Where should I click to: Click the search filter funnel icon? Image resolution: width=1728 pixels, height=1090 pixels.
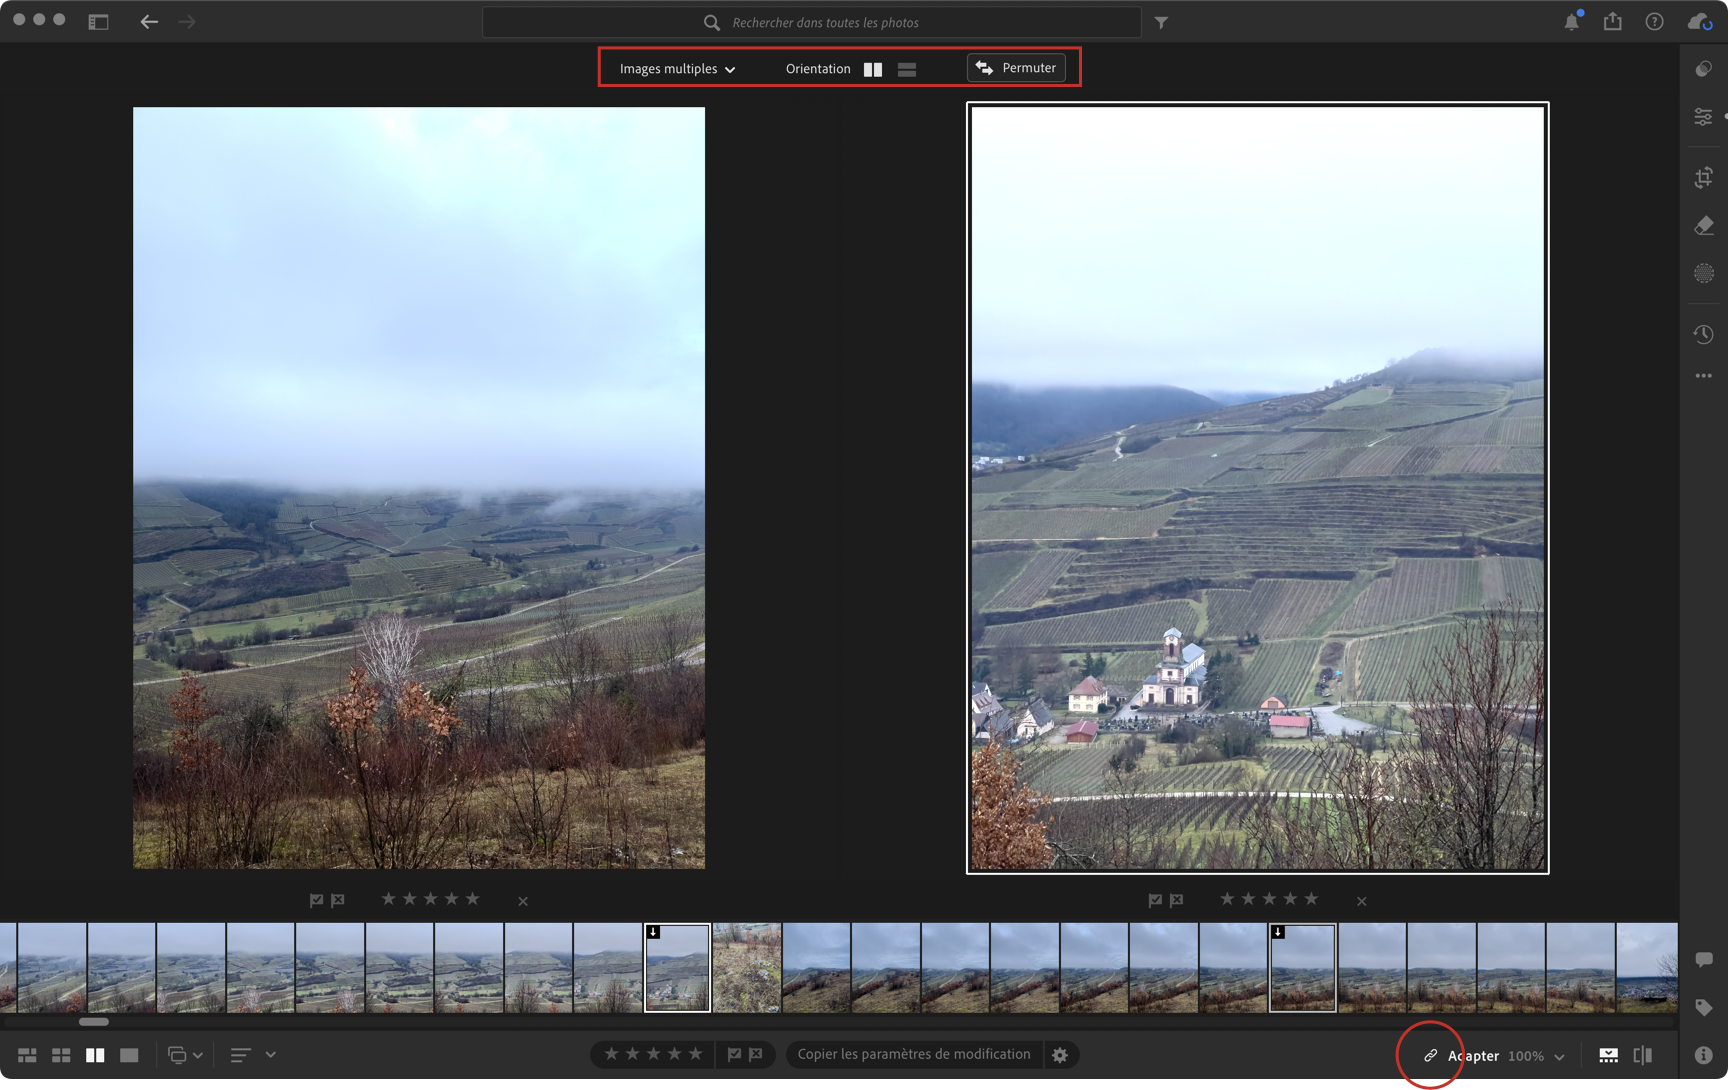[1161, 22]
